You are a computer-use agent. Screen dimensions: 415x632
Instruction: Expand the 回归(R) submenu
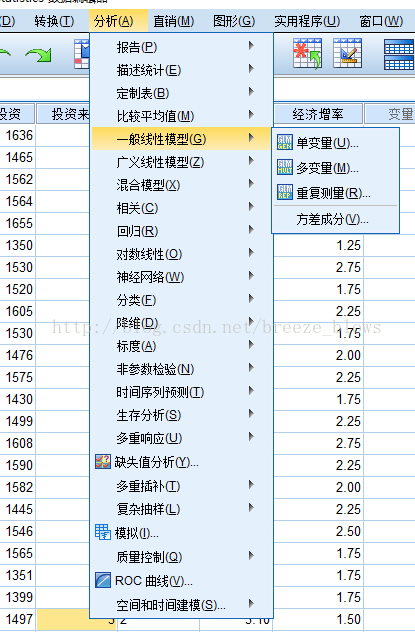click(182, 231)
